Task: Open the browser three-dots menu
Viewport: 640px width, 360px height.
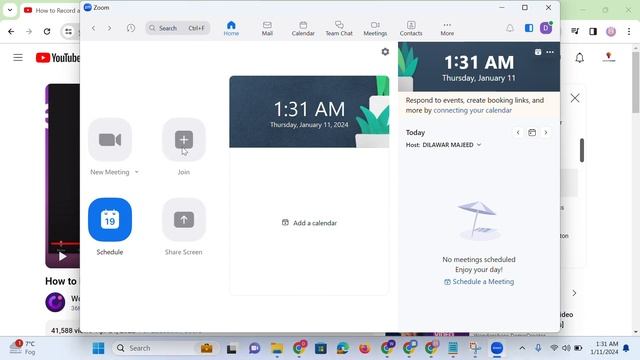Action: coord(629,31)
